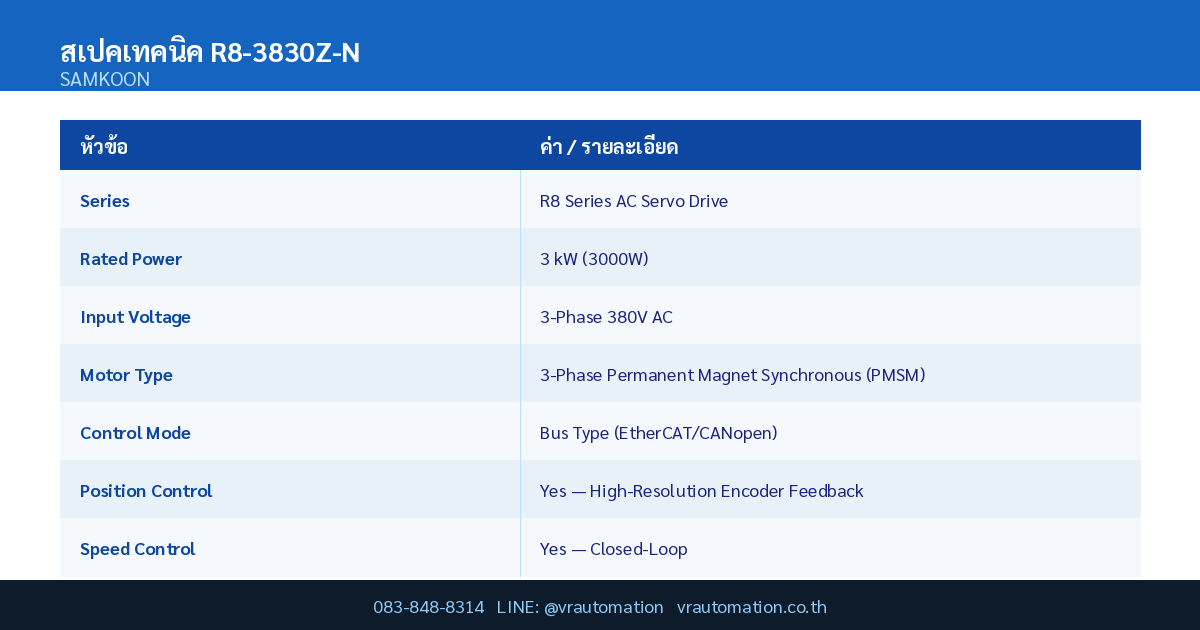Select the 'Motor Type' label
The image size is (1200, 630).
click(x=126, y=375)
